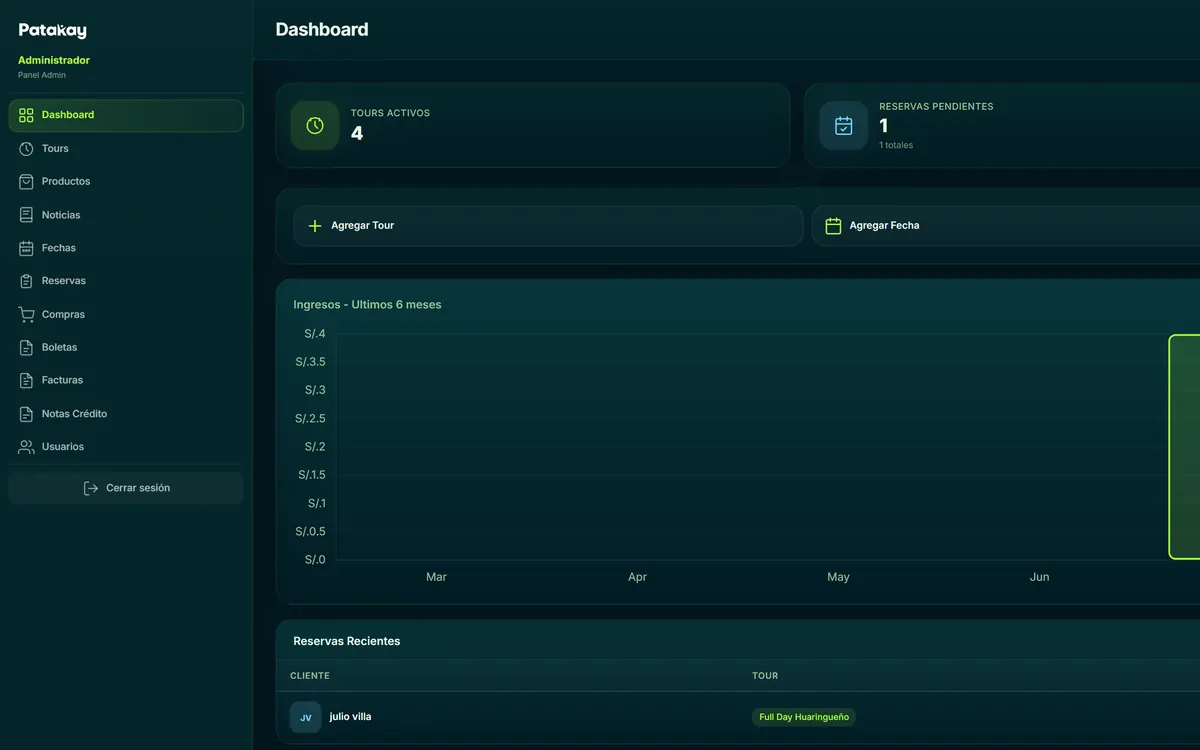Click the green revenue bar in chart
This screenshot has height=750, width=1200.
coord(1184,447)
